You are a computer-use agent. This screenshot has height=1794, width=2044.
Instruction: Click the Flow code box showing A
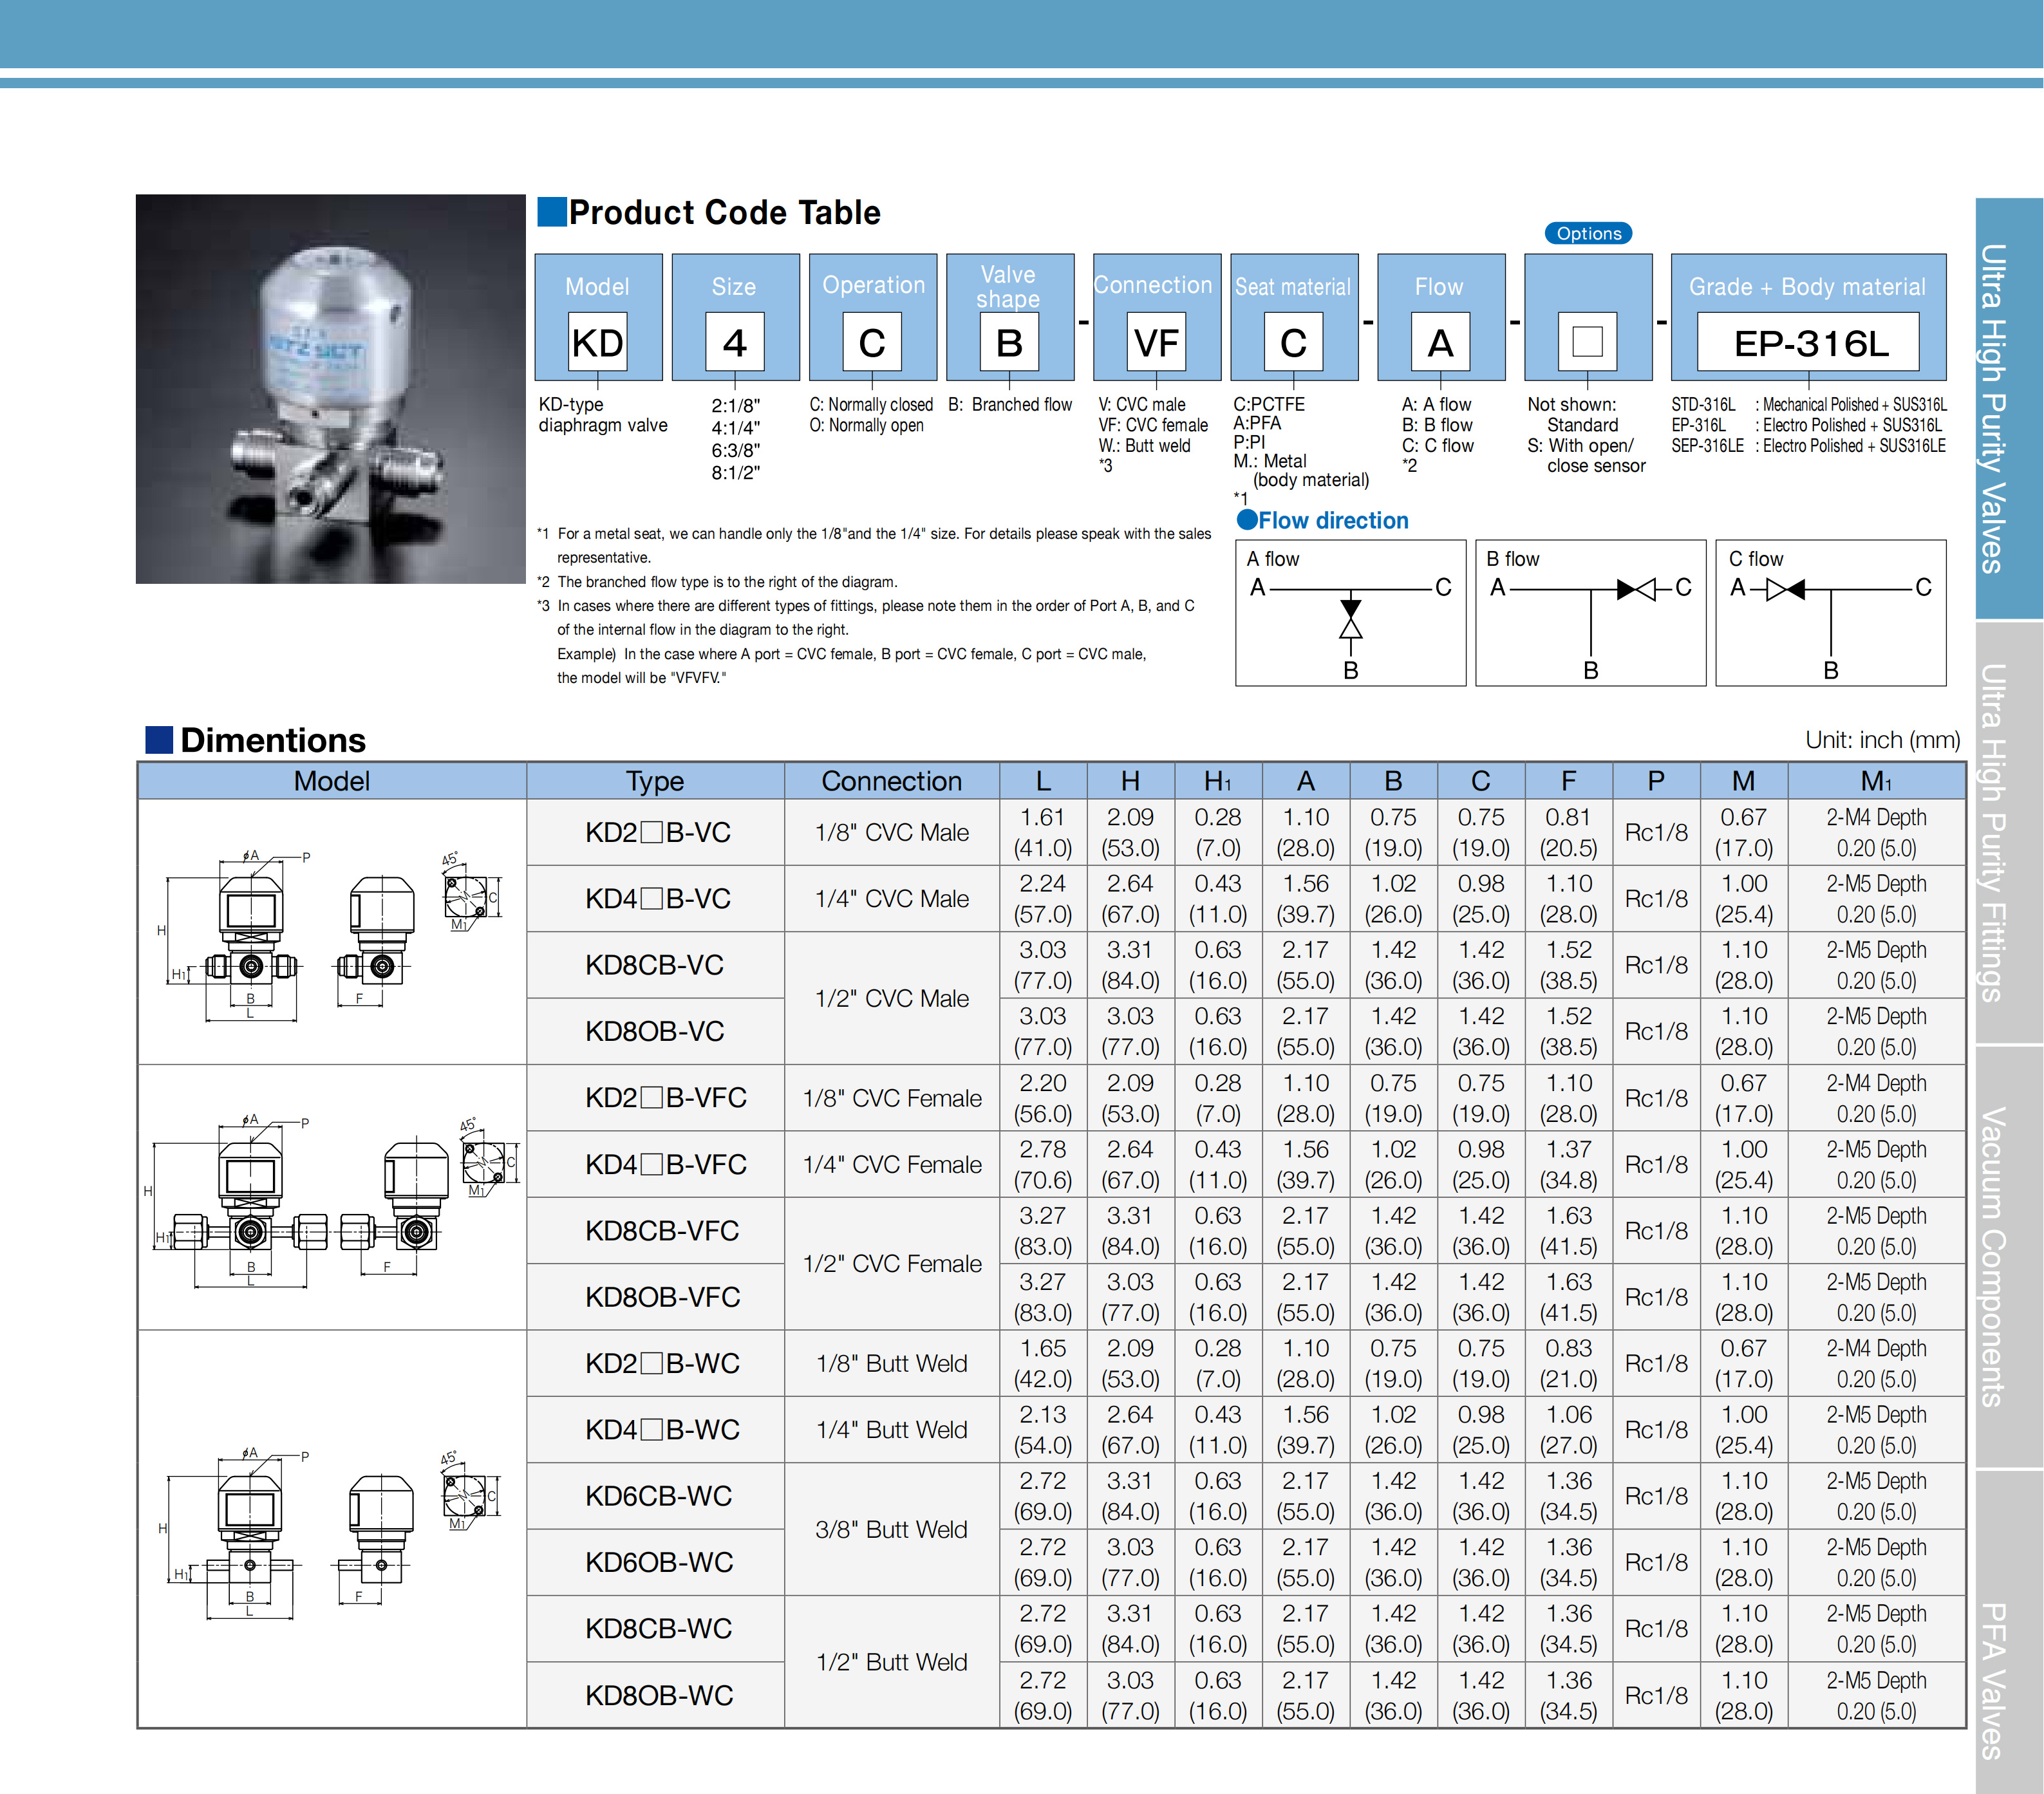pos(1440,342)
